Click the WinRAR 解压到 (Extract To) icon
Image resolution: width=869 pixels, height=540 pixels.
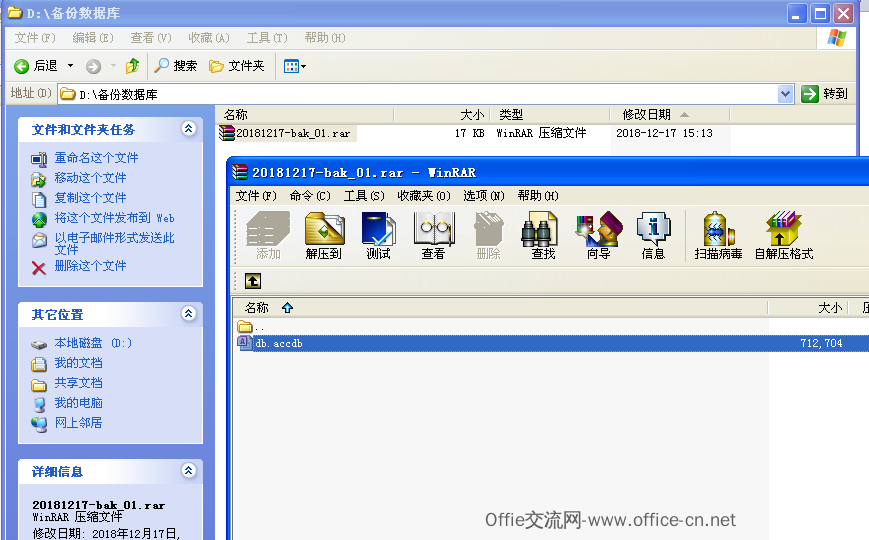pyautogui.click(x=324, y=236)
